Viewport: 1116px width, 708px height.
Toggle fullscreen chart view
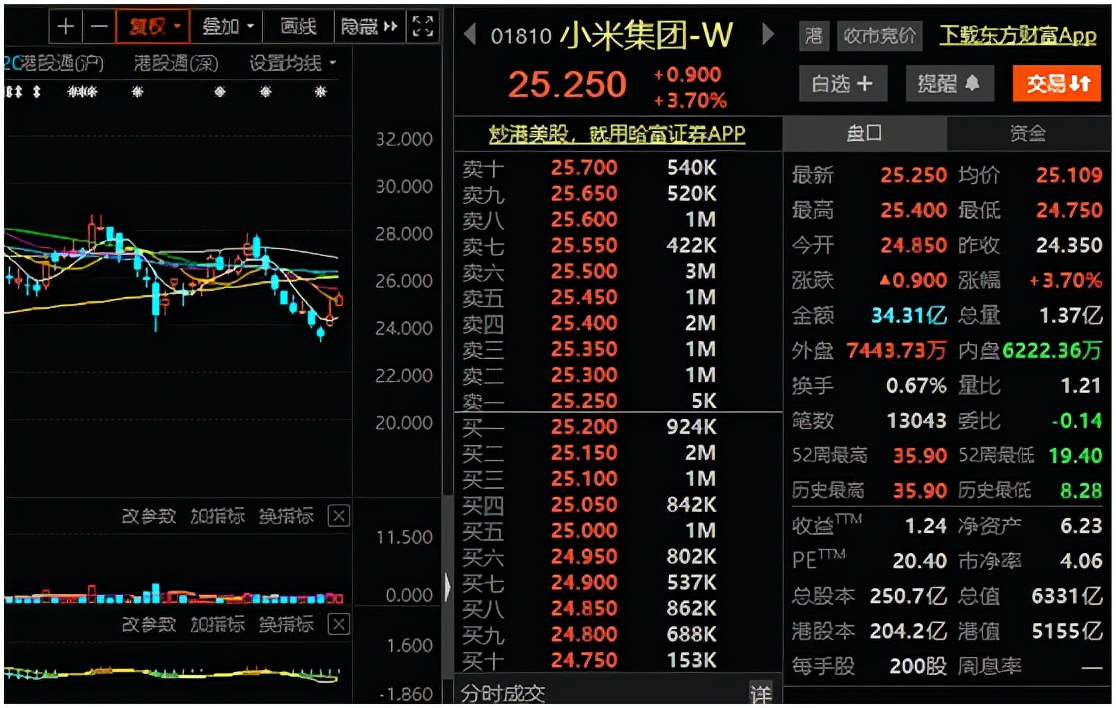pyautogui.click(x=423, y=27)
